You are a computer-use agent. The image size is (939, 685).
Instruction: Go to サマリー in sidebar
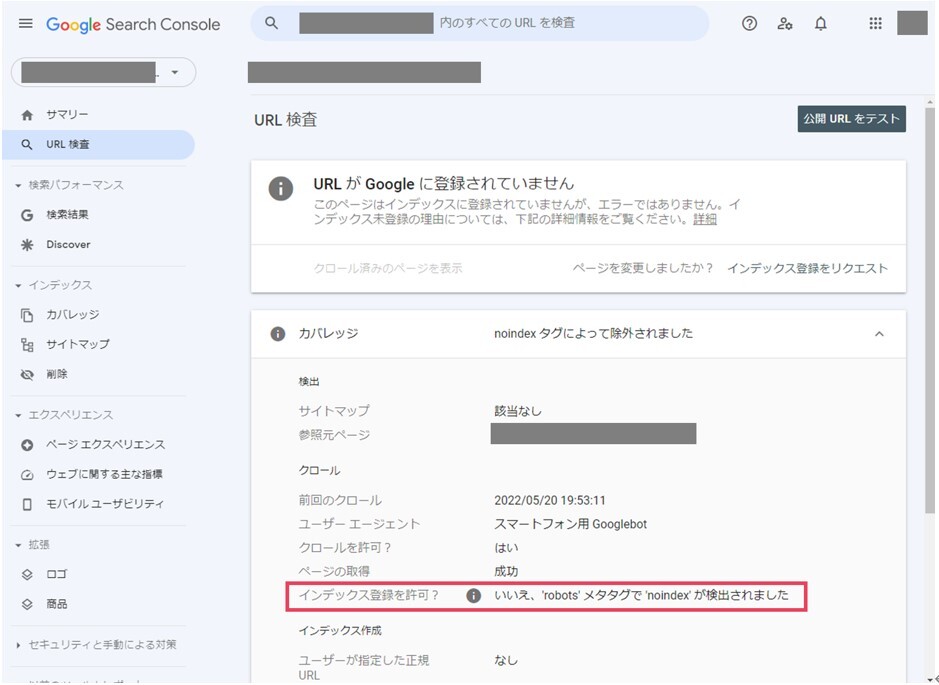67,115
